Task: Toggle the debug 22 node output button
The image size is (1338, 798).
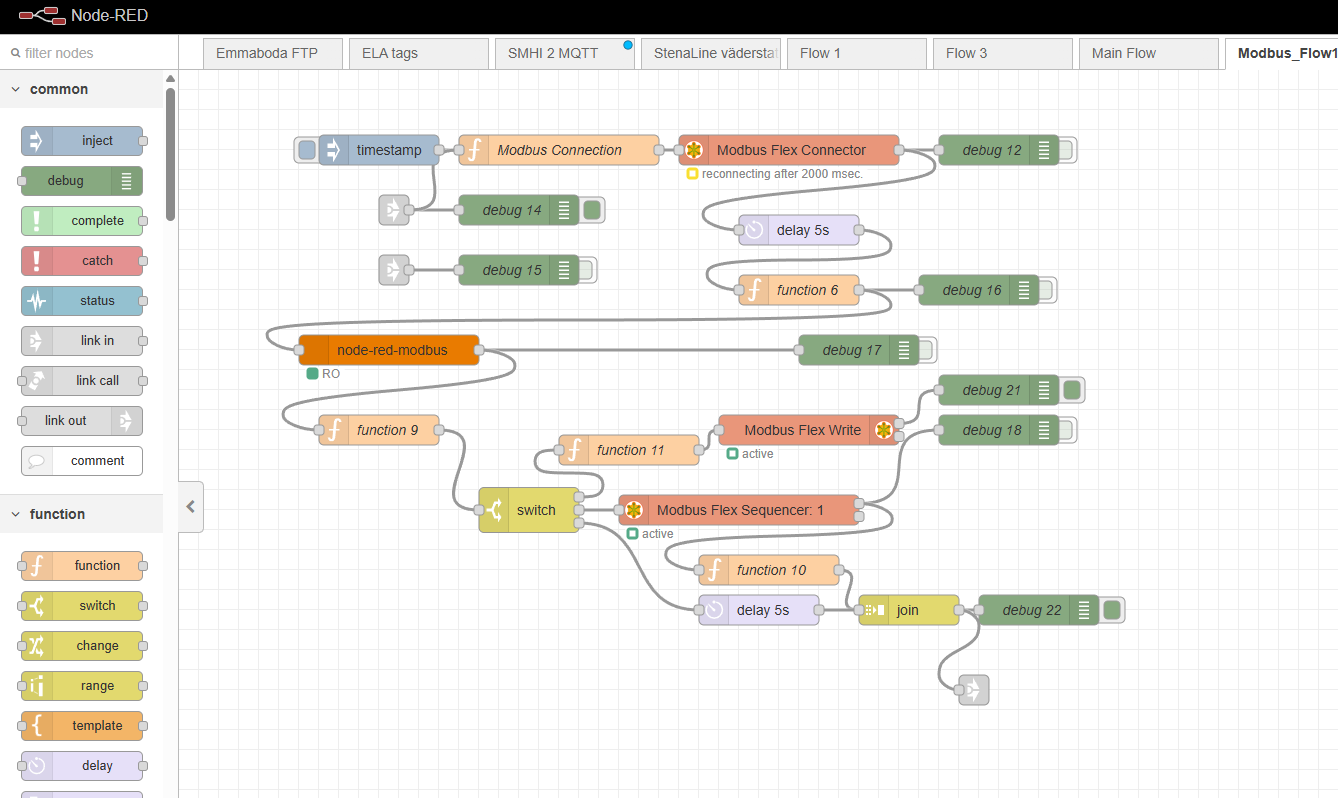Action: coord(1112,610)
